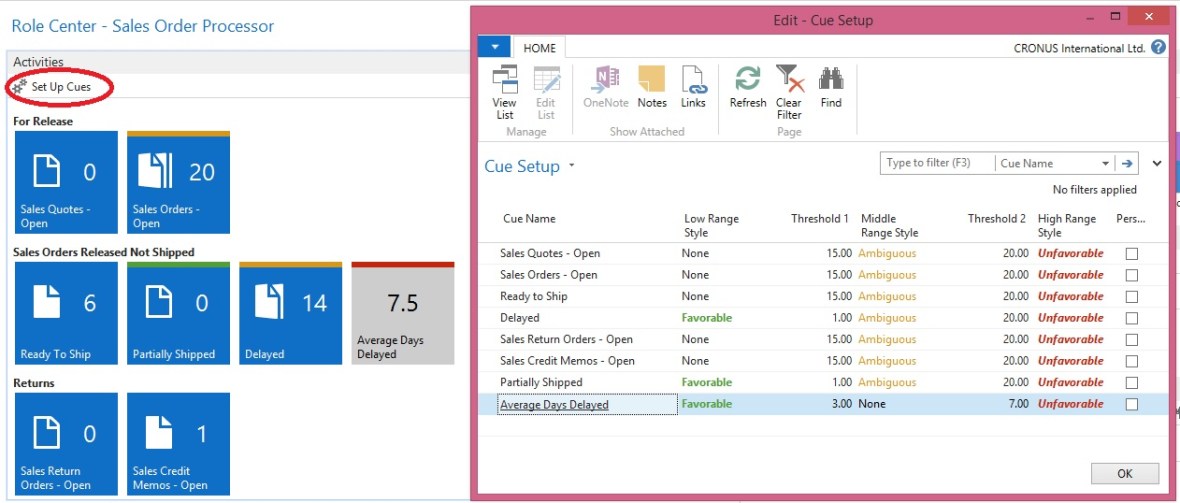Select the HOME ribbon tab
1180x503 pixels.
pyautogui.click(x=540, y=47)
